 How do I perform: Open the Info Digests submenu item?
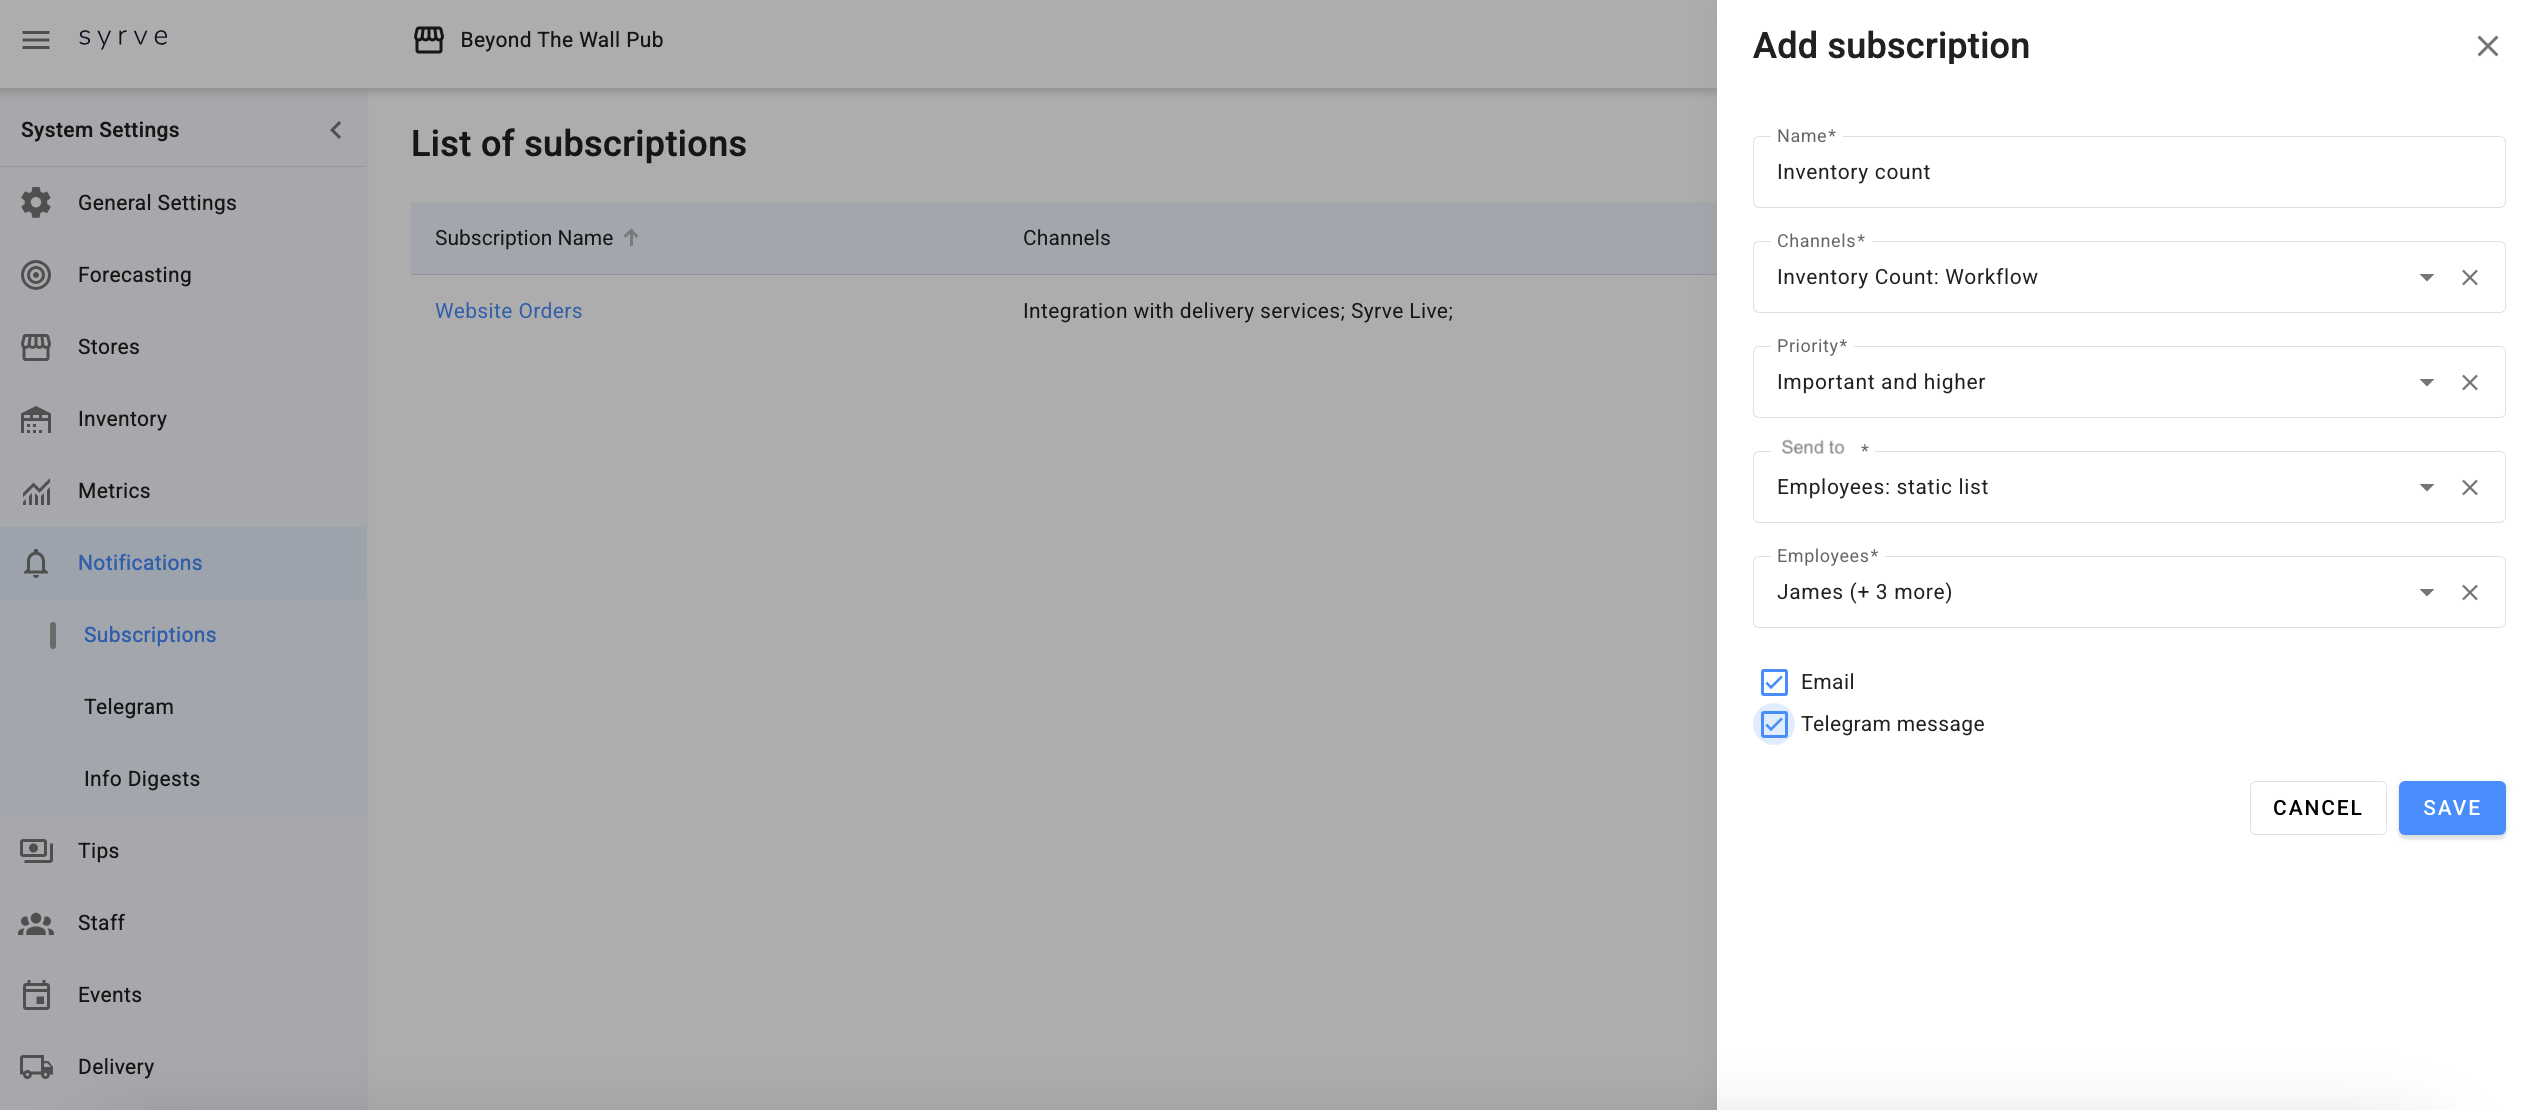142,779
